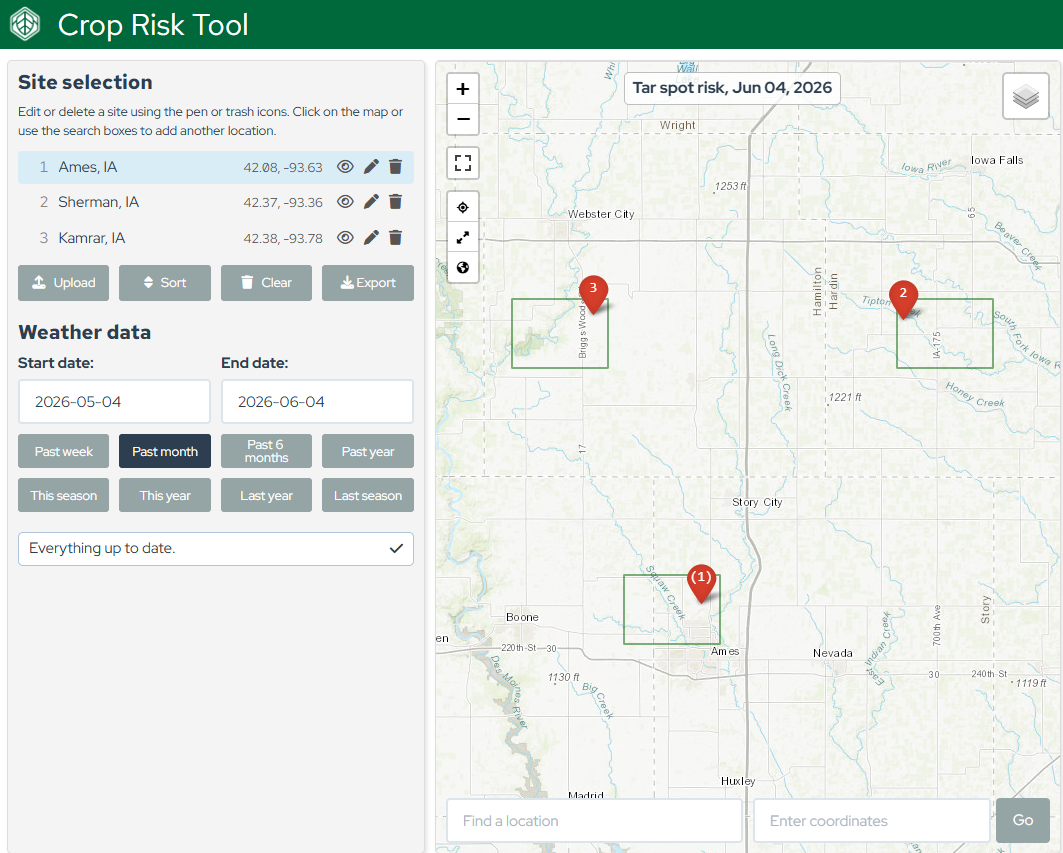
Task: Select This year date range
Action: 165,495
